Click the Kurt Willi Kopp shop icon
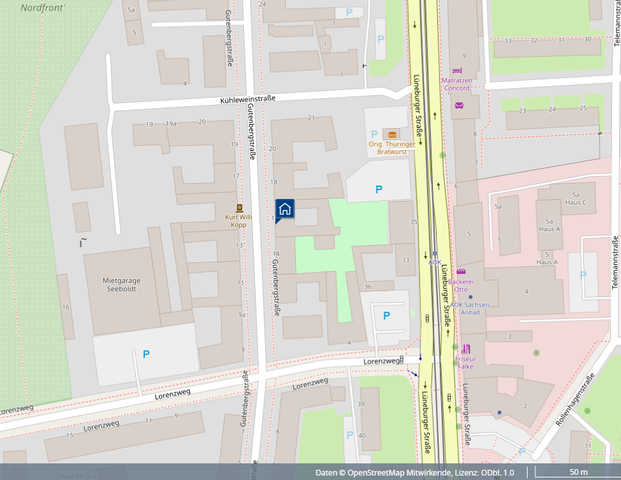 [237, 207]
